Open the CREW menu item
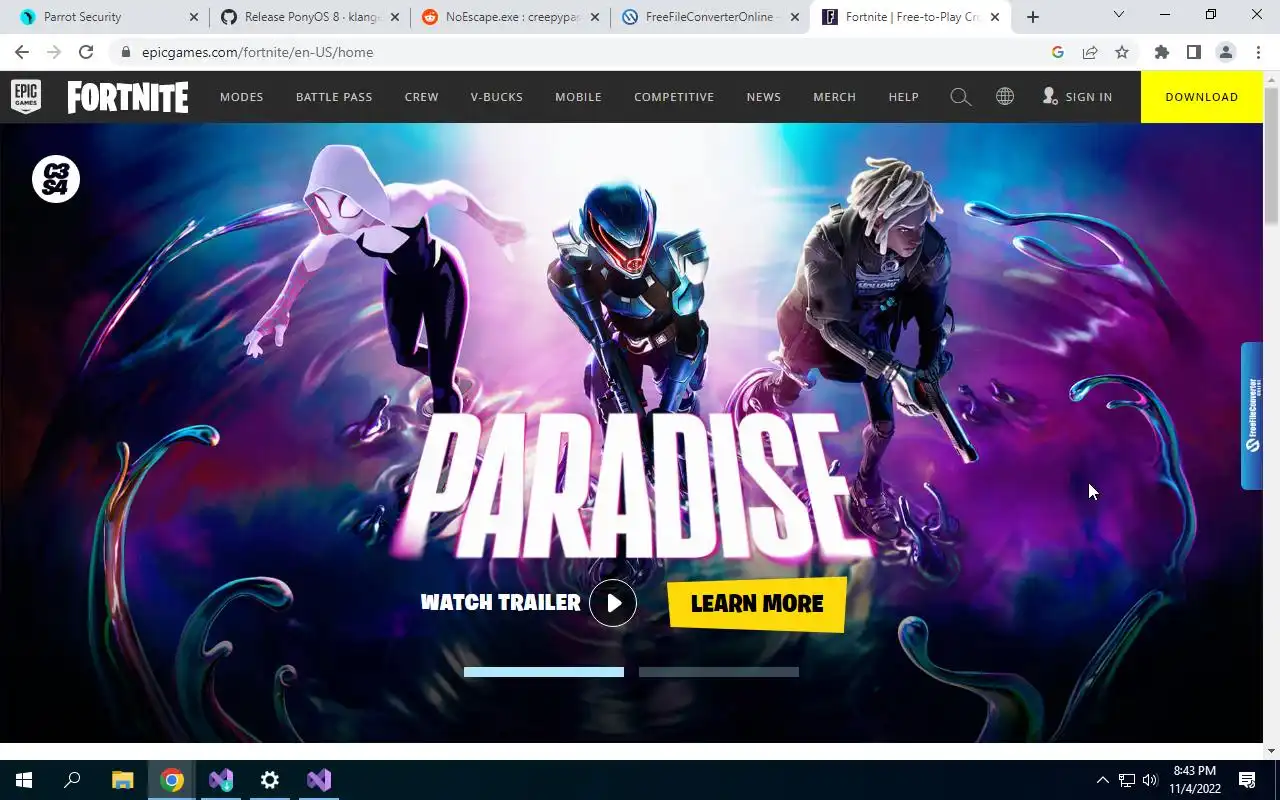This screenshot has height=800, width=1280. click(x=422, y=97)
